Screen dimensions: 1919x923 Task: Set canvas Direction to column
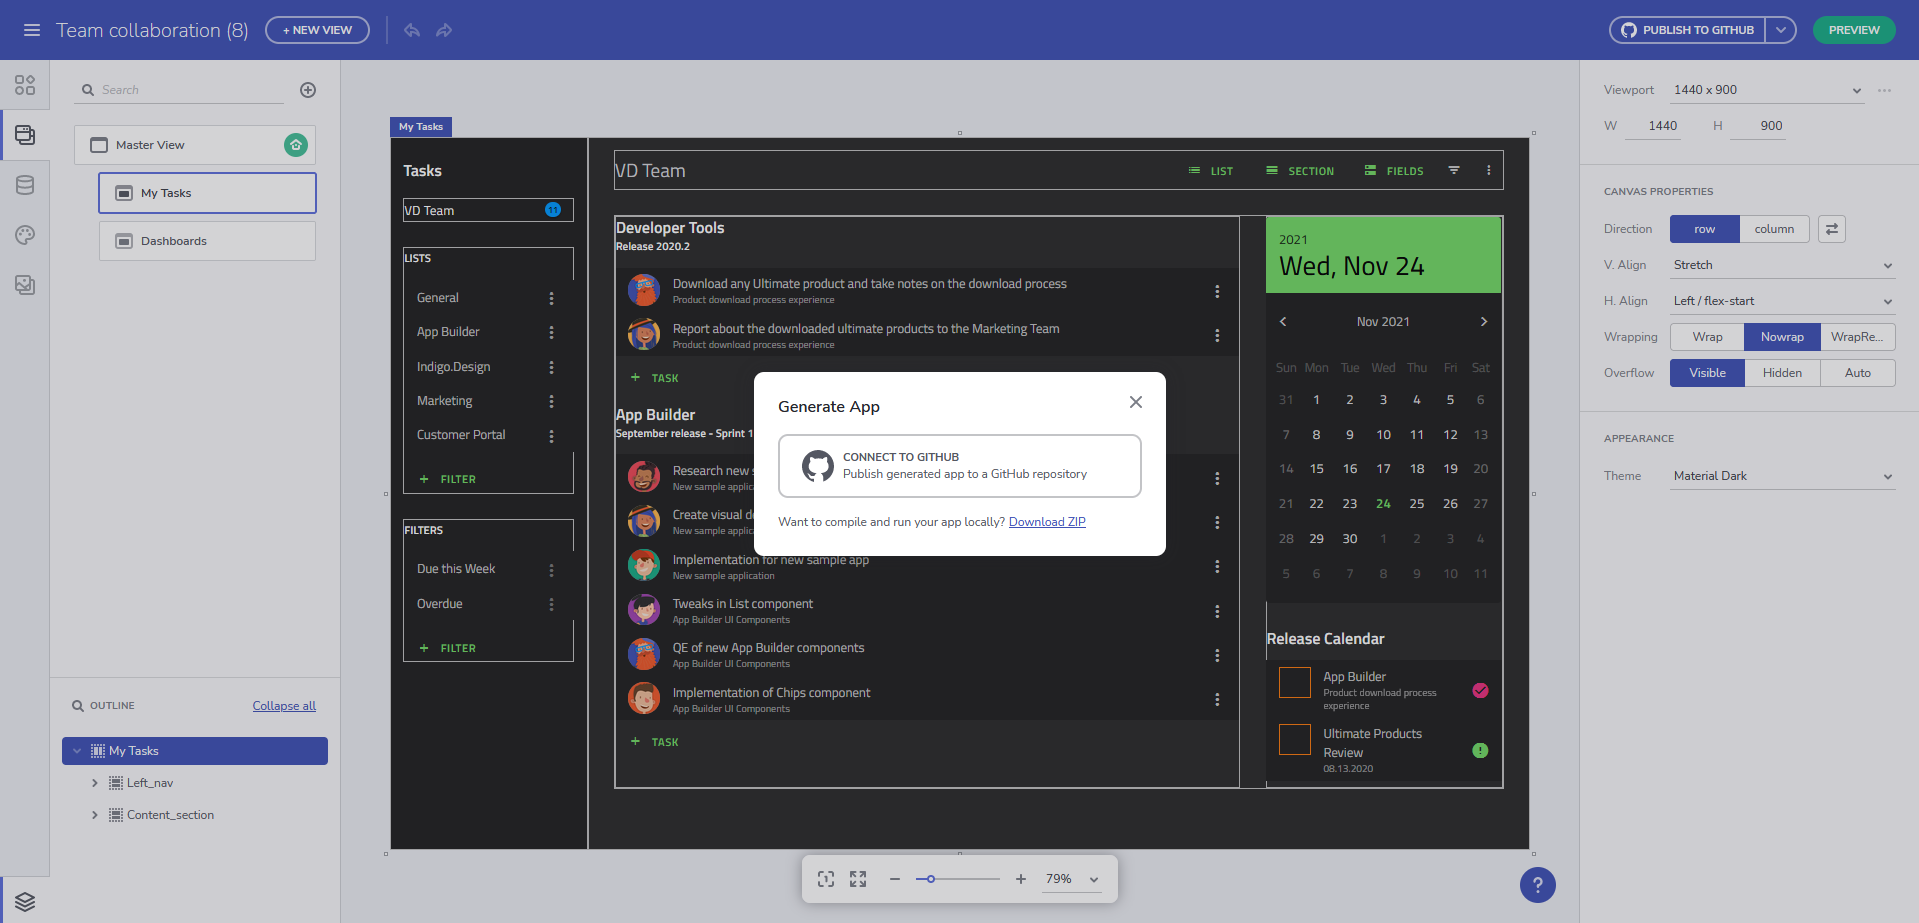pos(1774,229)
